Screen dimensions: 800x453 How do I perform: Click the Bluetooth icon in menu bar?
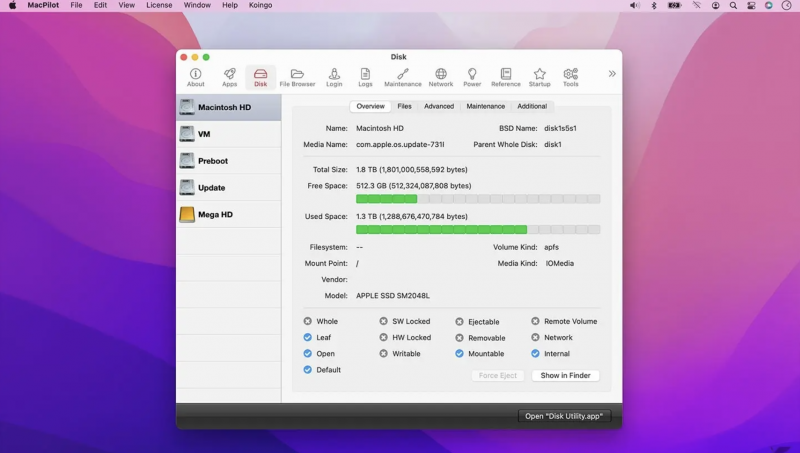(x=654, y=5)
